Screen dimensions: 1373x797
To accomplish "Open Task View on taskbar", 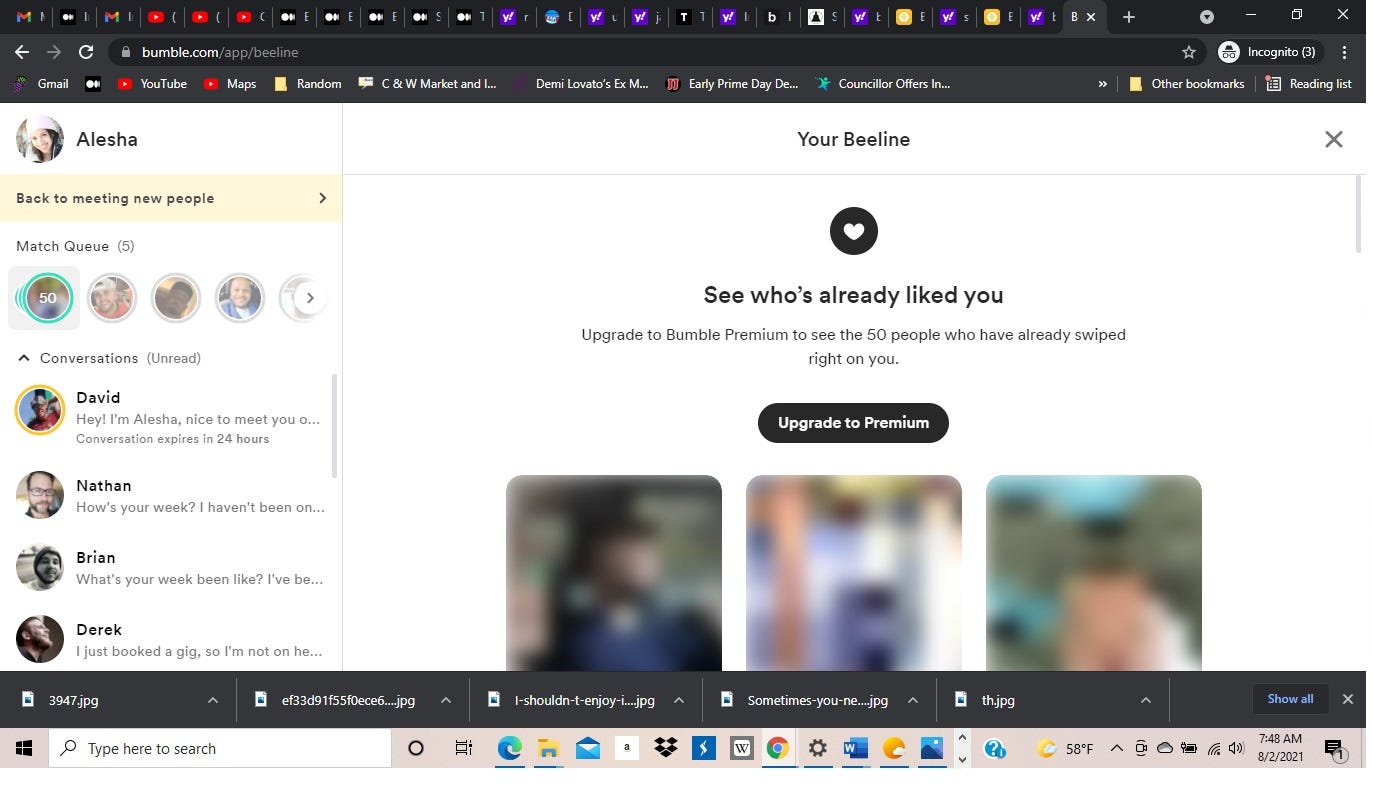I will point(463,748).
